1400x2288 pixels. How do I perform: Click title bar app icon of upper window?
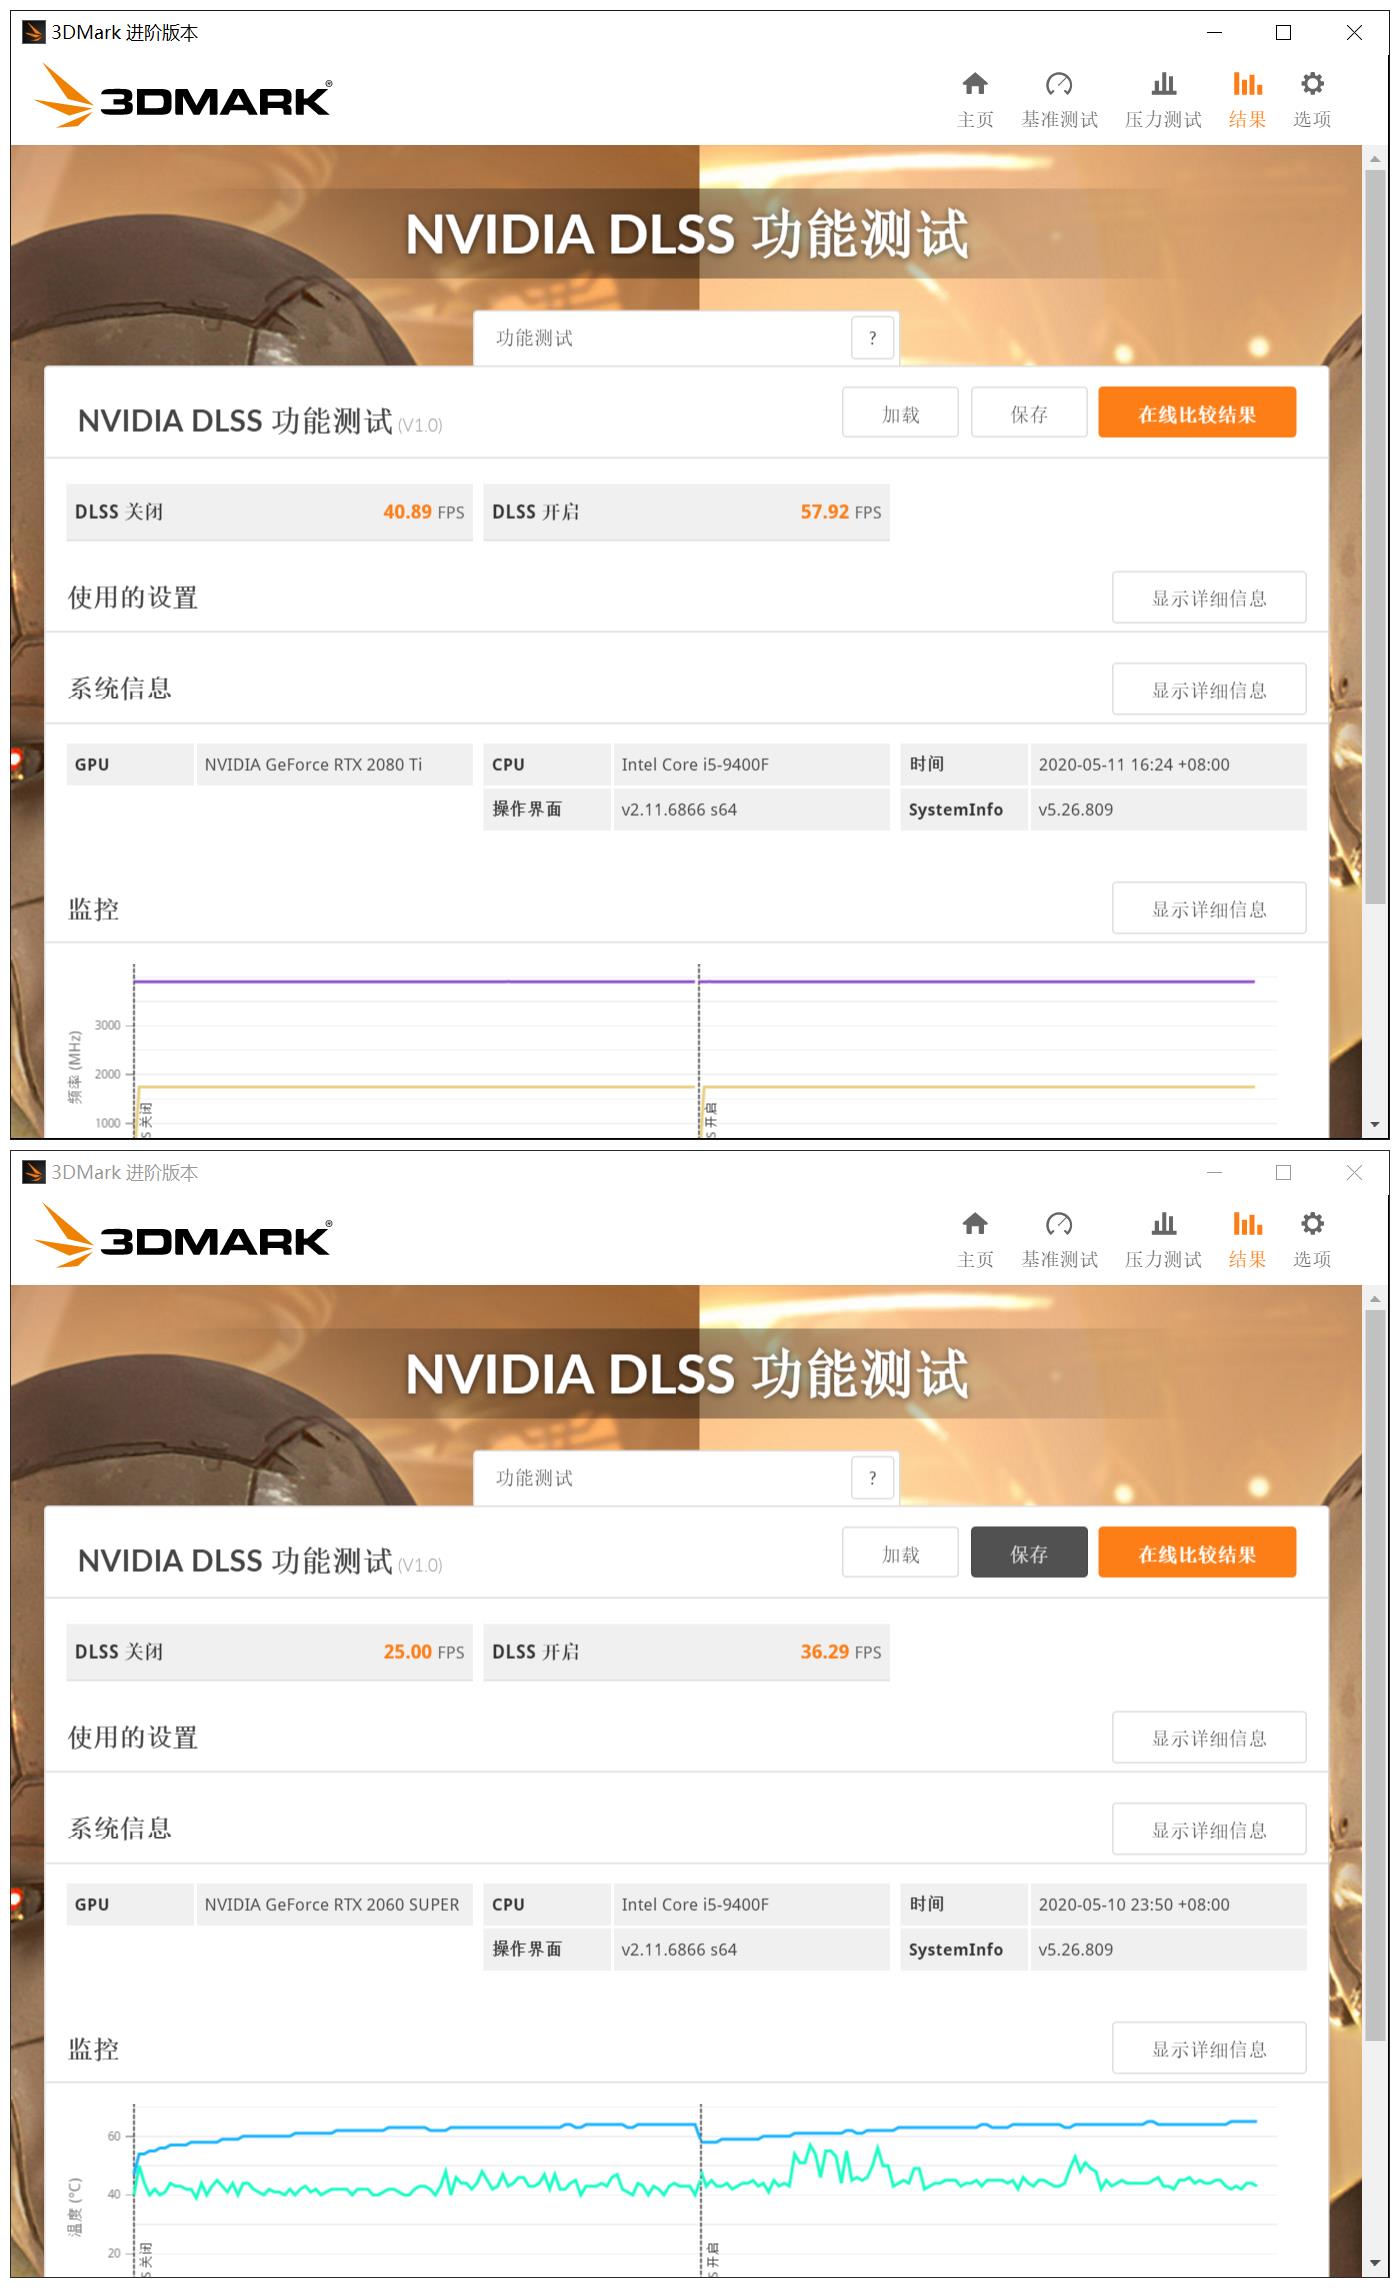coord(33,33)
